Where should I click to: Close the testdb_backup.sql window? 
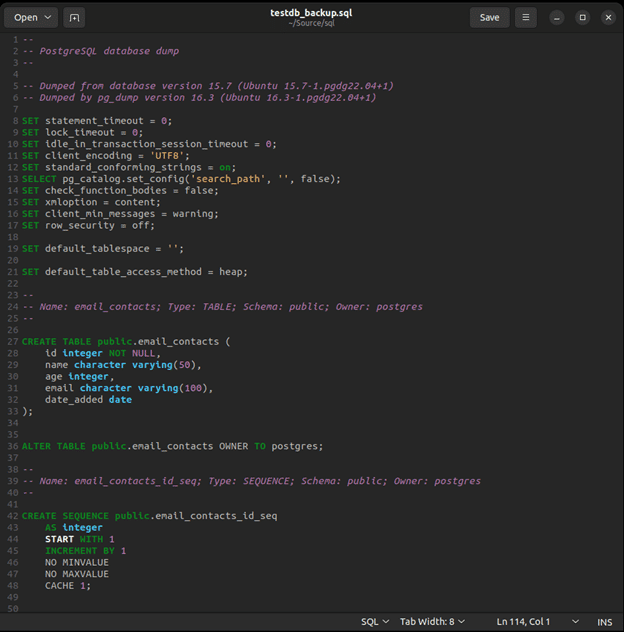tap(608, 17)
